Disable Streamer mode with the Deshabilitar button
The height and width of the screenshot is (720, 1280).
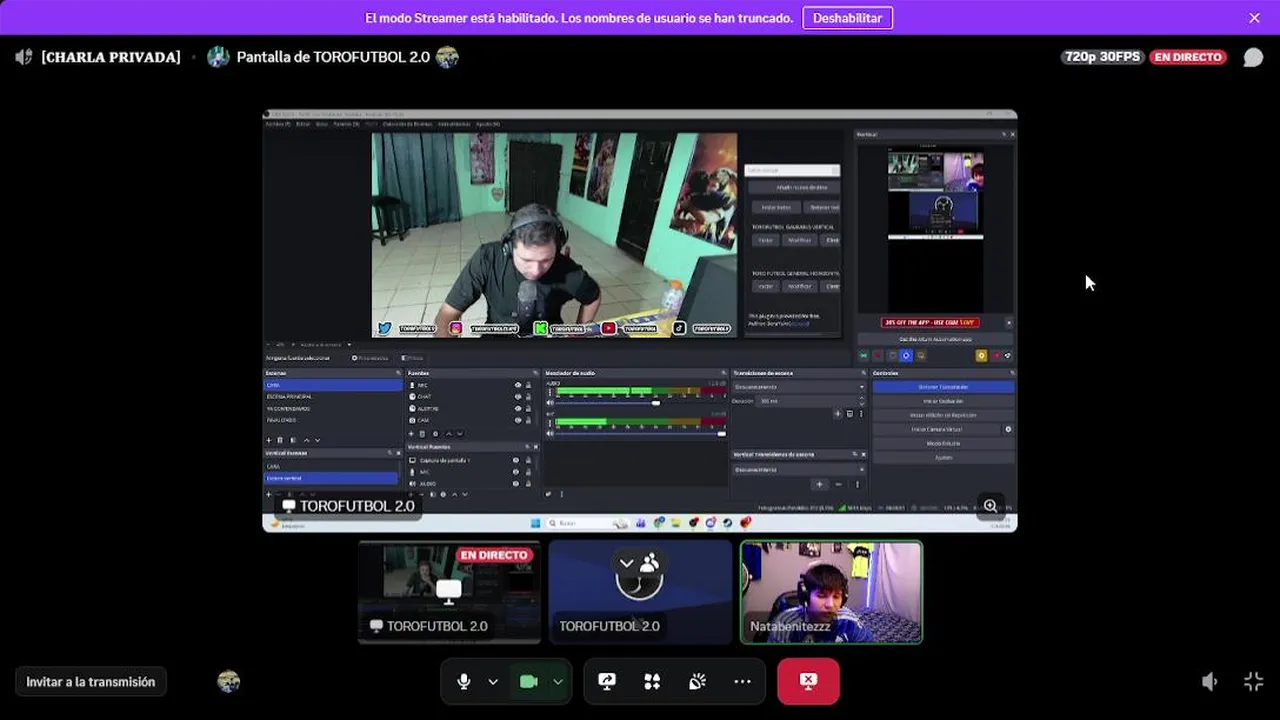tap(847, 18)
